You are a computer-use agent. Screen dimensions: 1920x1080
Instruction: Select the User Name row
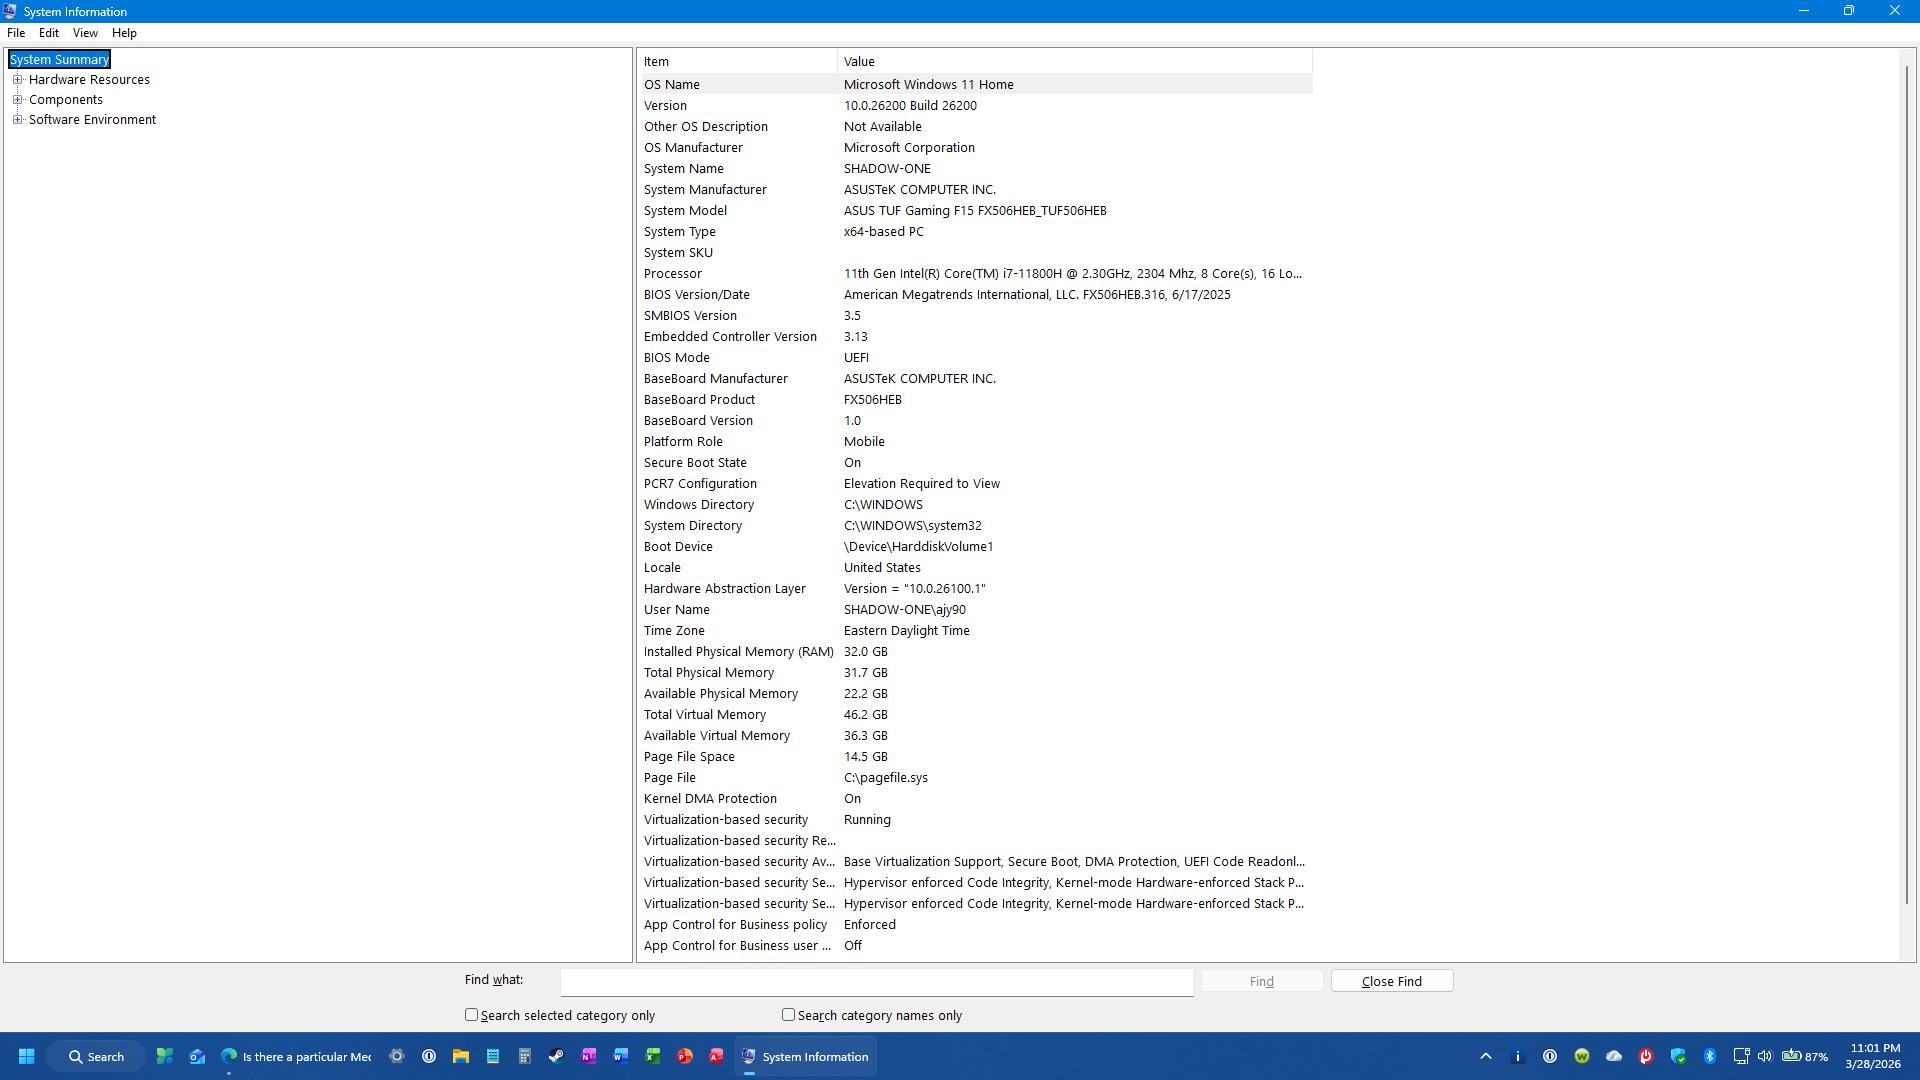point(976,609)
